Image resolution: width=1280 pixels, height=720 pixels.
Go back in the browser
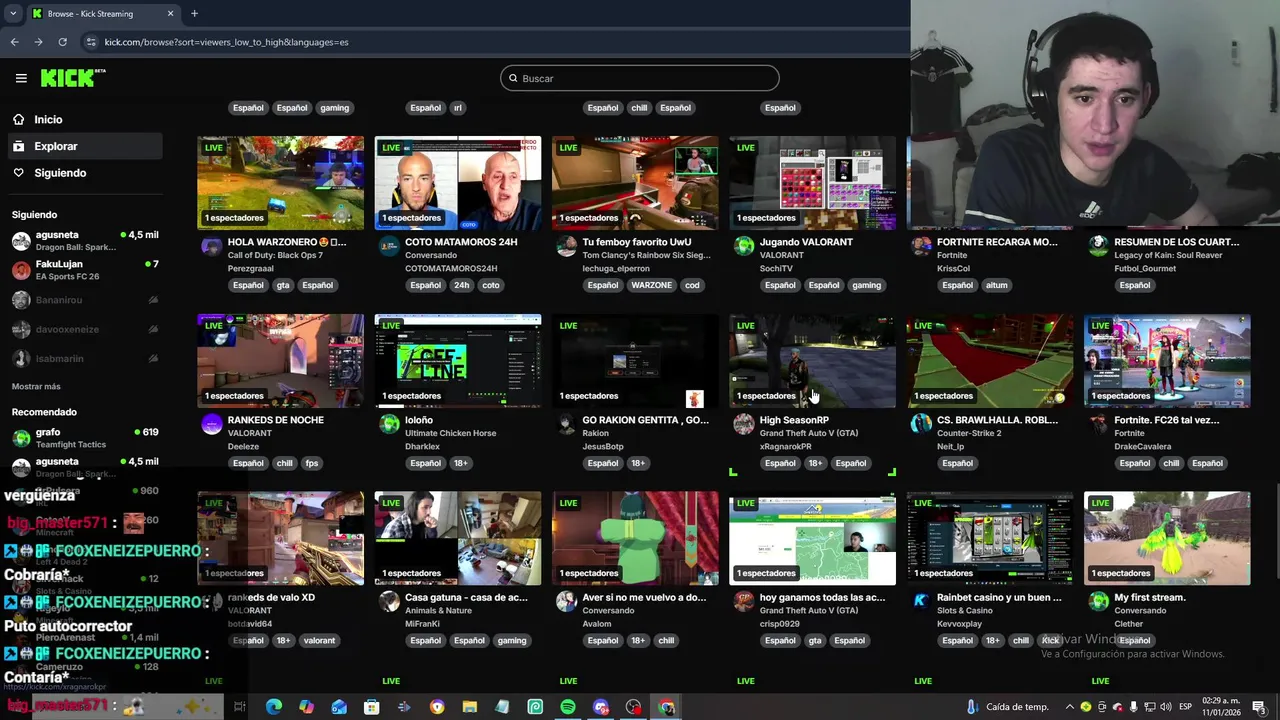pos(14,42)
